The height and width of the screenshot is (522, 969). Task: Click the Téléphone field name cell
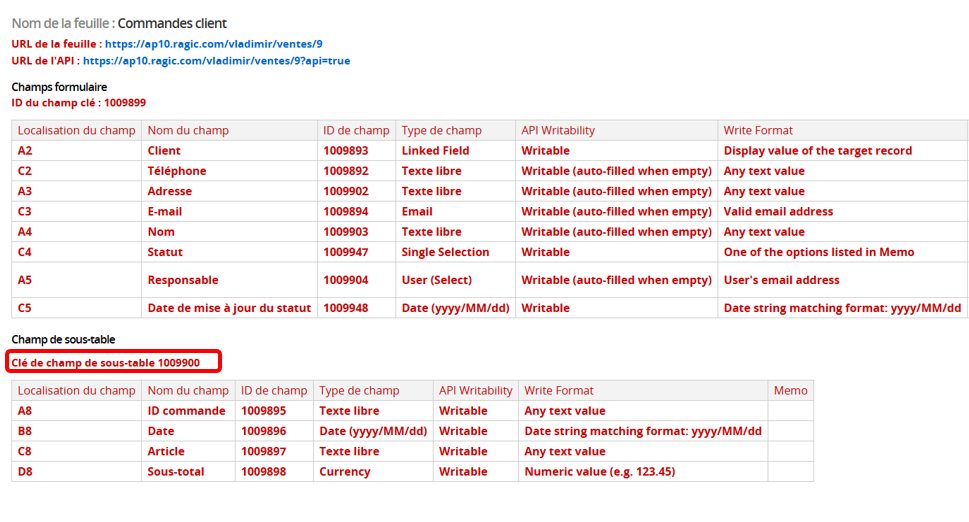[x=177, y=171]
